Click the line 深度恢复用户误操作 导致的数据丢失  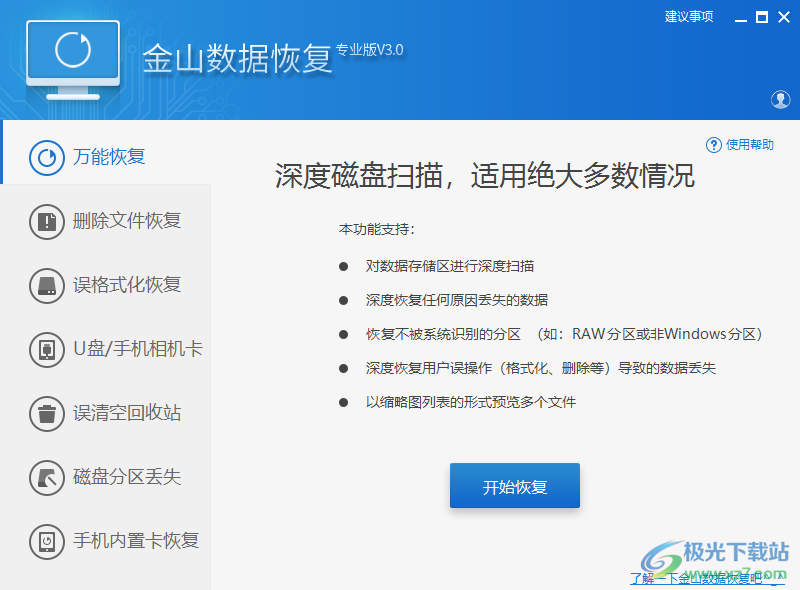(x=541, y=368)
